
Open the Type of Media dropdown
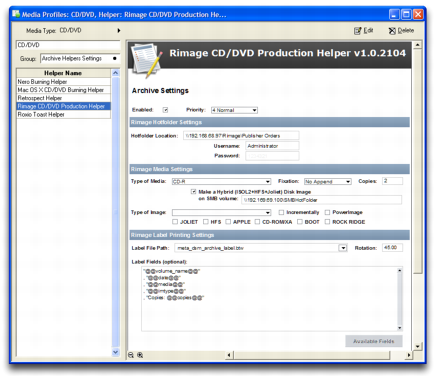(x=221, y=182)
